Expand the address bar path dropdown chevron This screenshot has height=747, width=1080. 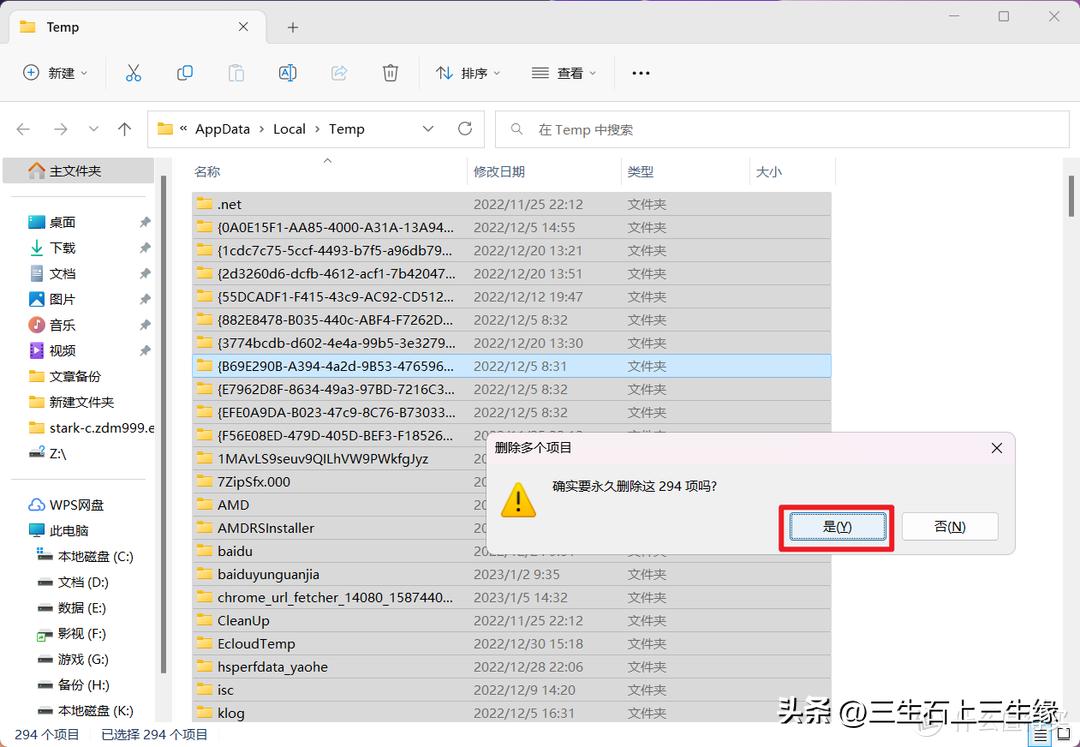428,128
